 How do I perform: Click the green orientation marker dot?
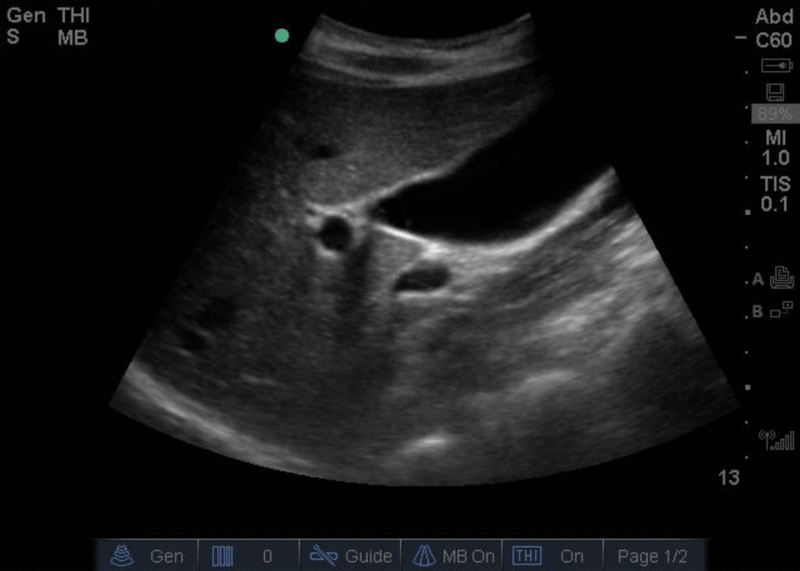tap(282, 35)
